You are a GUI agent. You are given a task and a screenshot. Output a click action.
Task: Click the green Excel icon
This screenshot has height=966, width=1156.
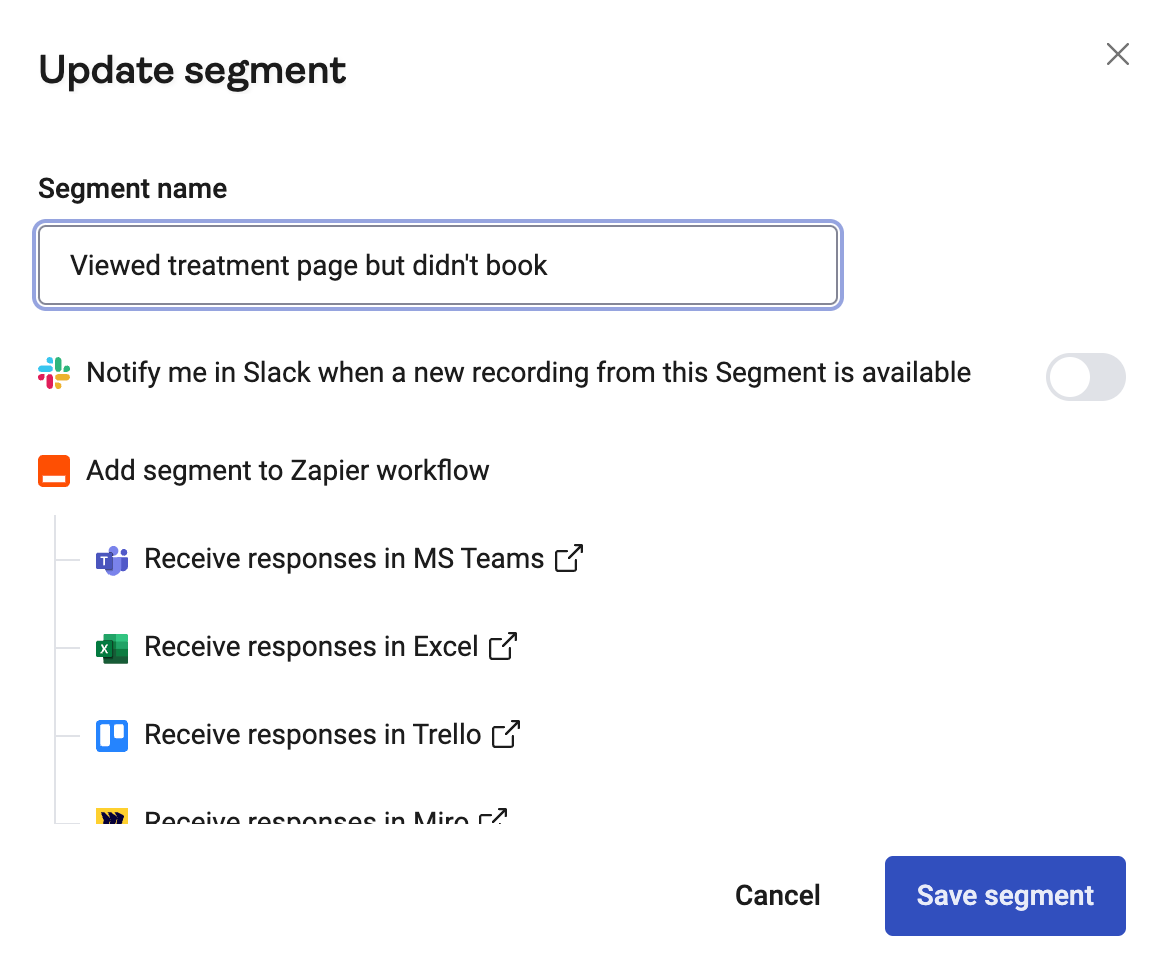[112, 647]
